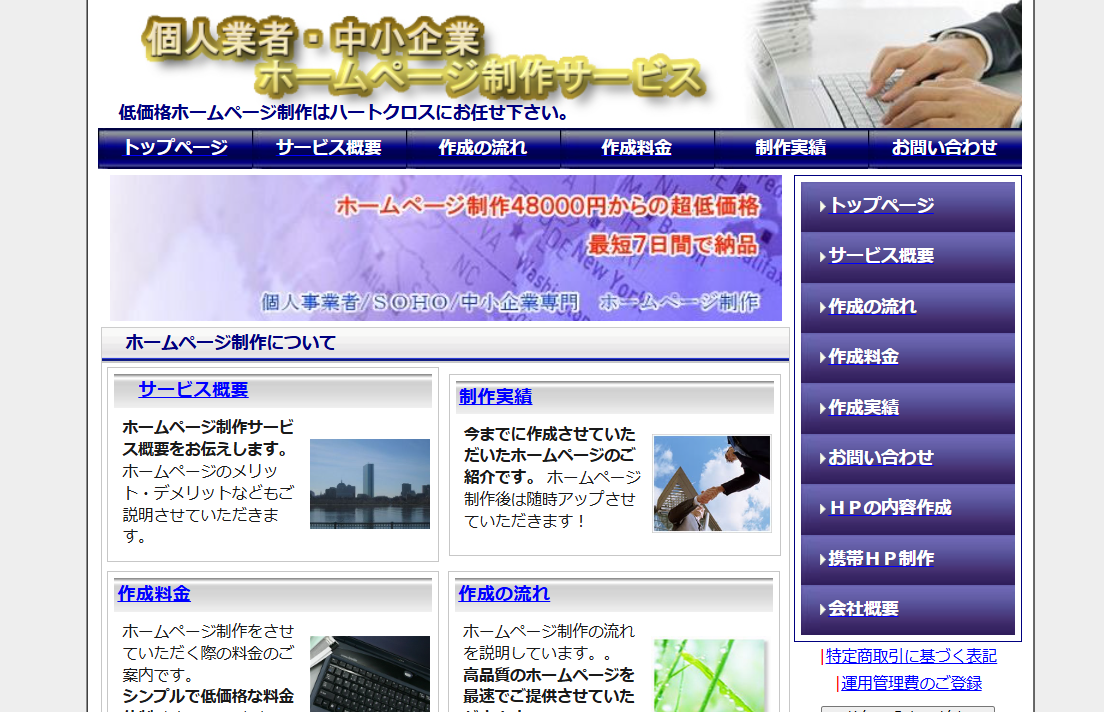The height and width of the screenshot is (712, 1104).
Task: Click the city skyline thumbnail image
Action: [369, 484]
